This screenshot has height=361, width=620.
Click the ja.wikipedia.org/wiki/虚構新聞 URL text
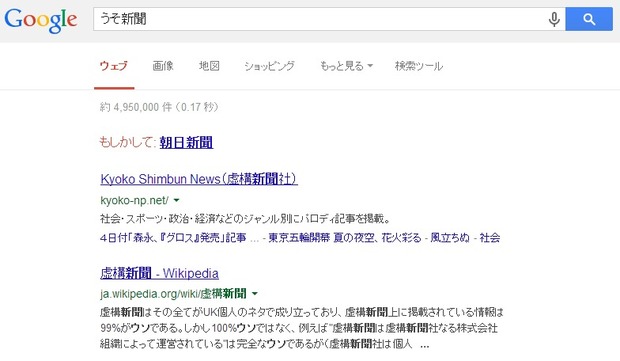tap(173, 294)
